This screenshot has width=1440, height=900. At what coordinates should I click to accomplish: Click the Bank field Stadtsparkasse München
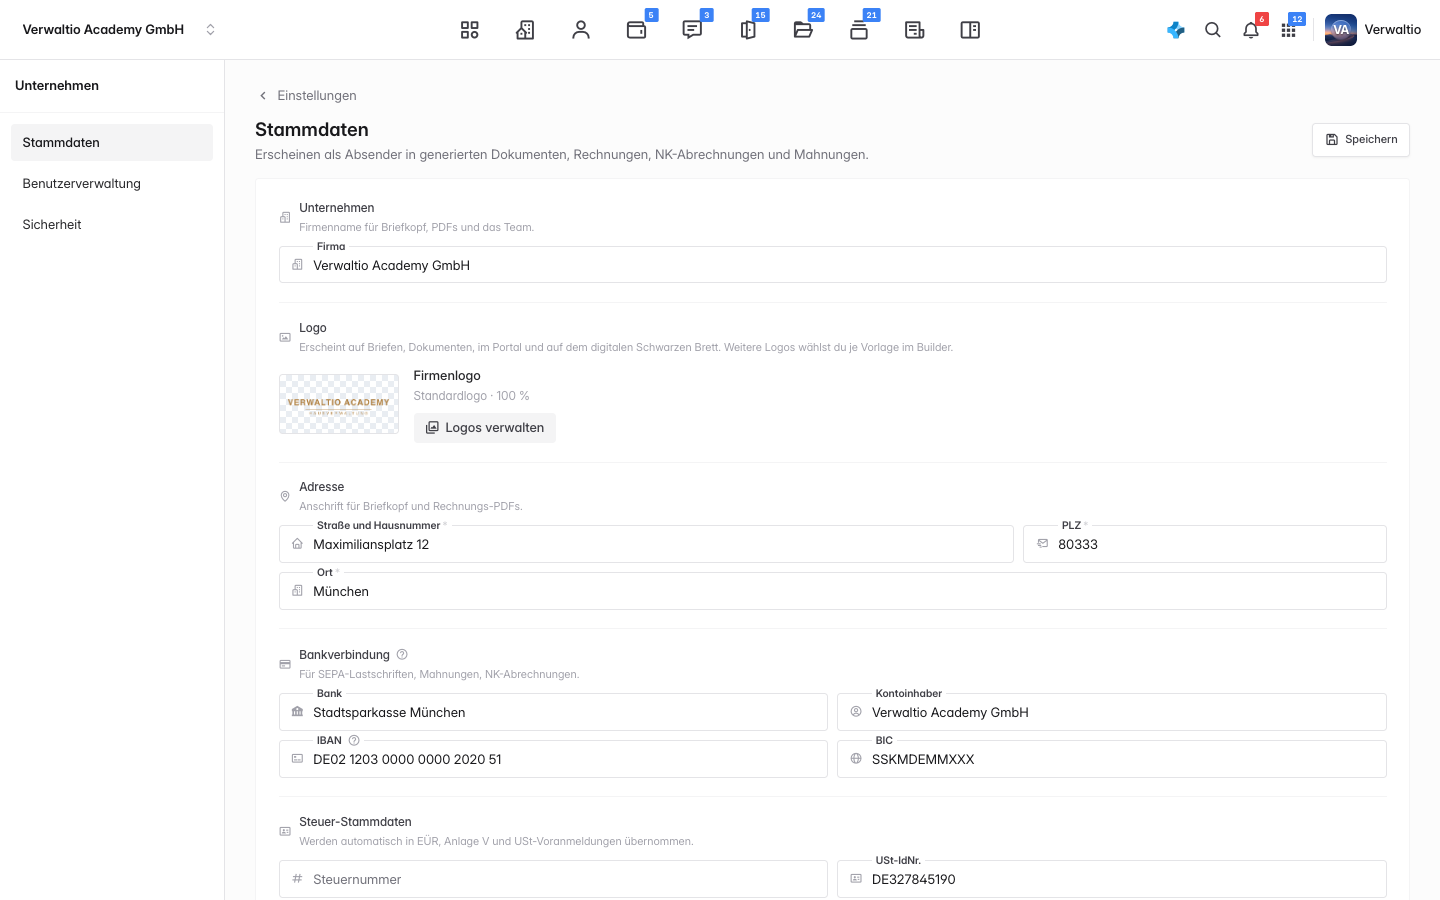(x=553, y=712)
